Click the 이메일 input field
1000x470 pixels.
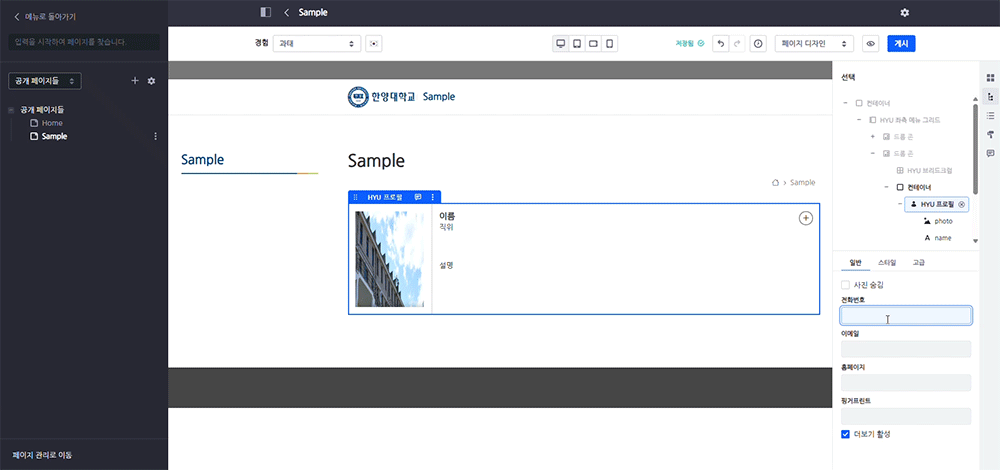[x=906, y=349]
